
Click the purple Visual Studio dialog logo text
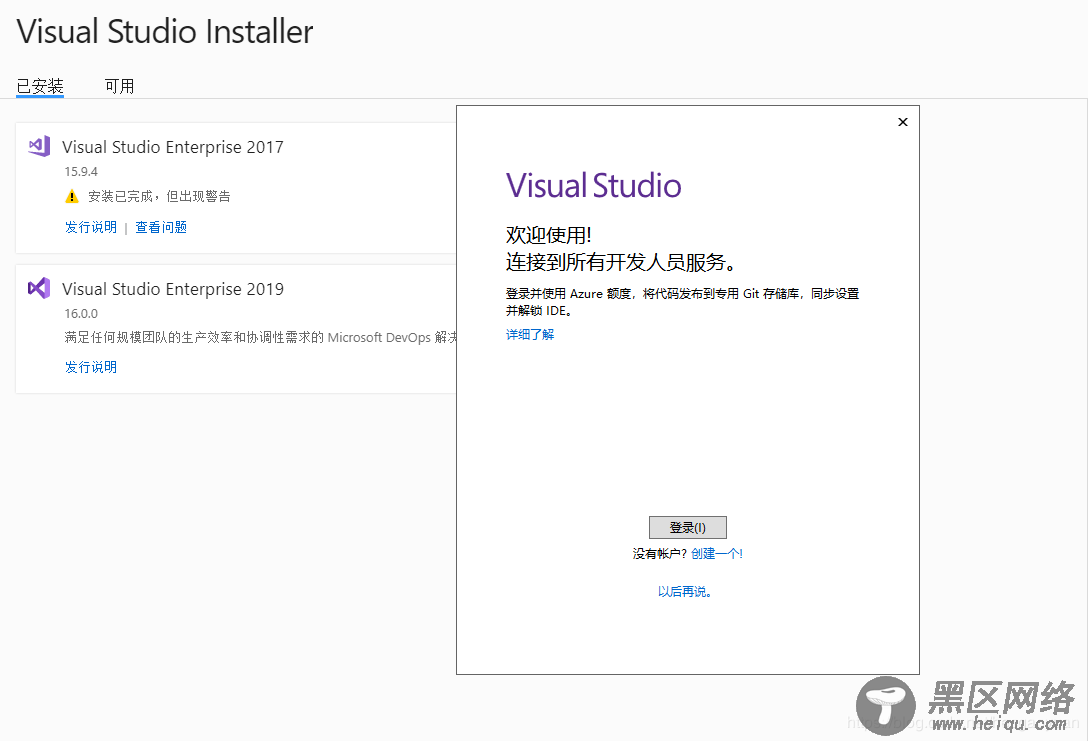tap(593, 186)
